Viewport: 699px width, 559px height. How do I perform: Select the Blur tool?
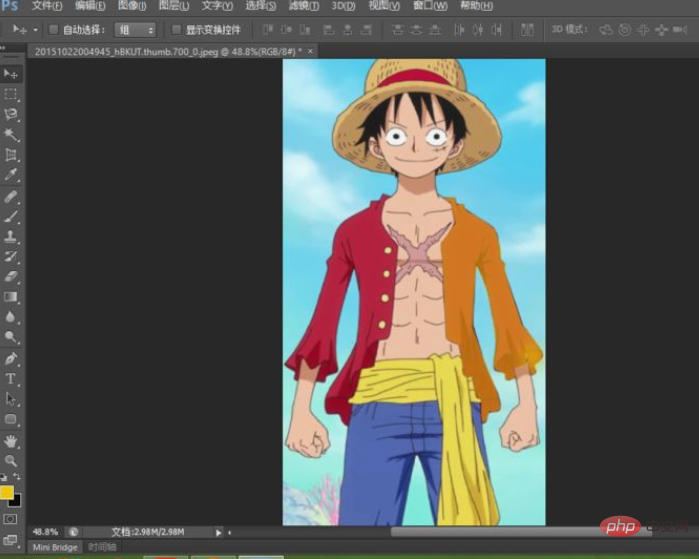pos(10,317)
